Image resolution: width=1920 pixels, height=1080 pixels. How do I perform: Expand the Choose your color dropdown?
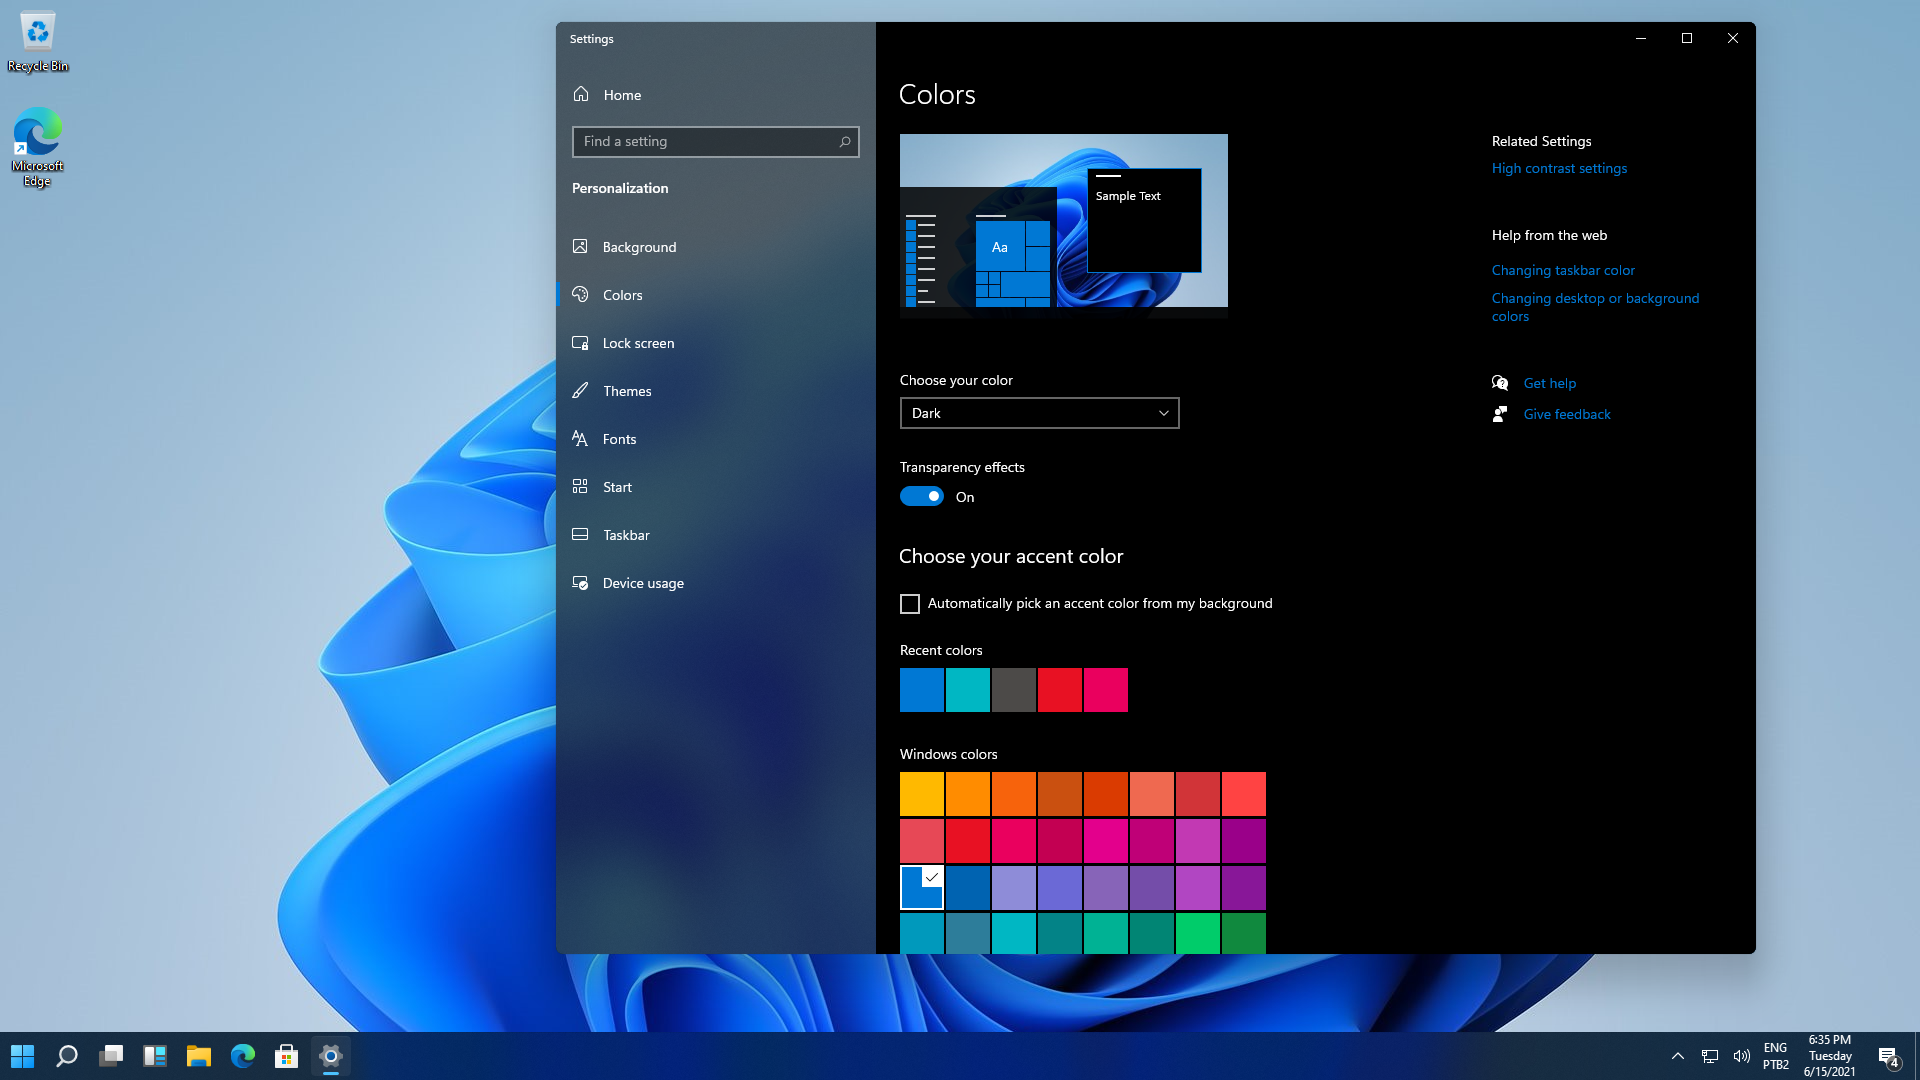1038,413
